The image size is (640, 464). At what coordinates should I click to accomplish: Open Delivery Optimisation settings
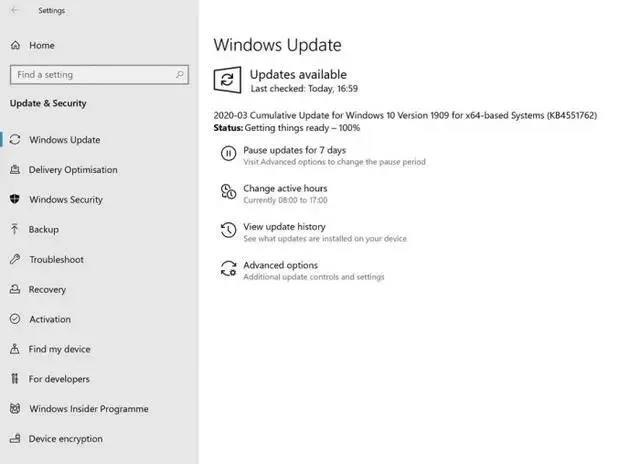click(73, 169)
